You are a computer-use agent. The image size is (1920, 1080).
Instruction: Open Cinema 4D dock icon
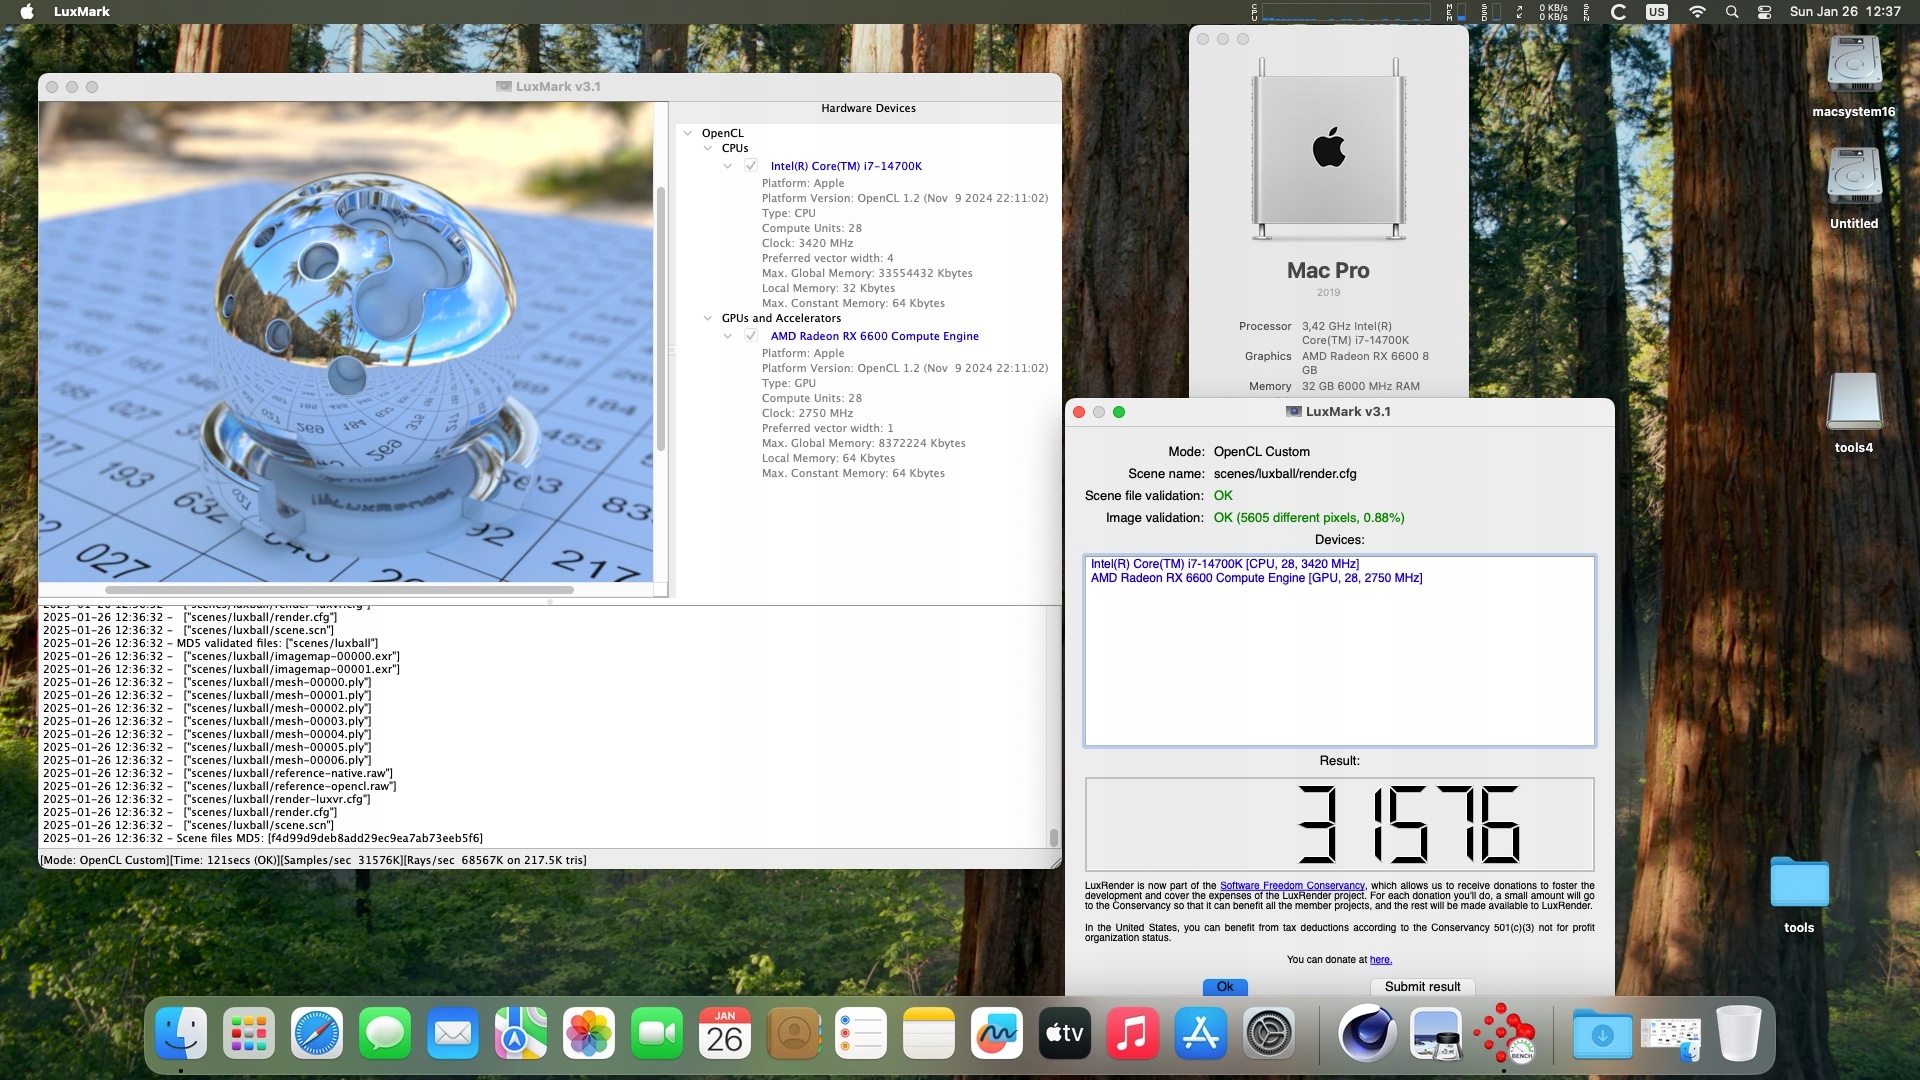(x=1367, y=1034)
